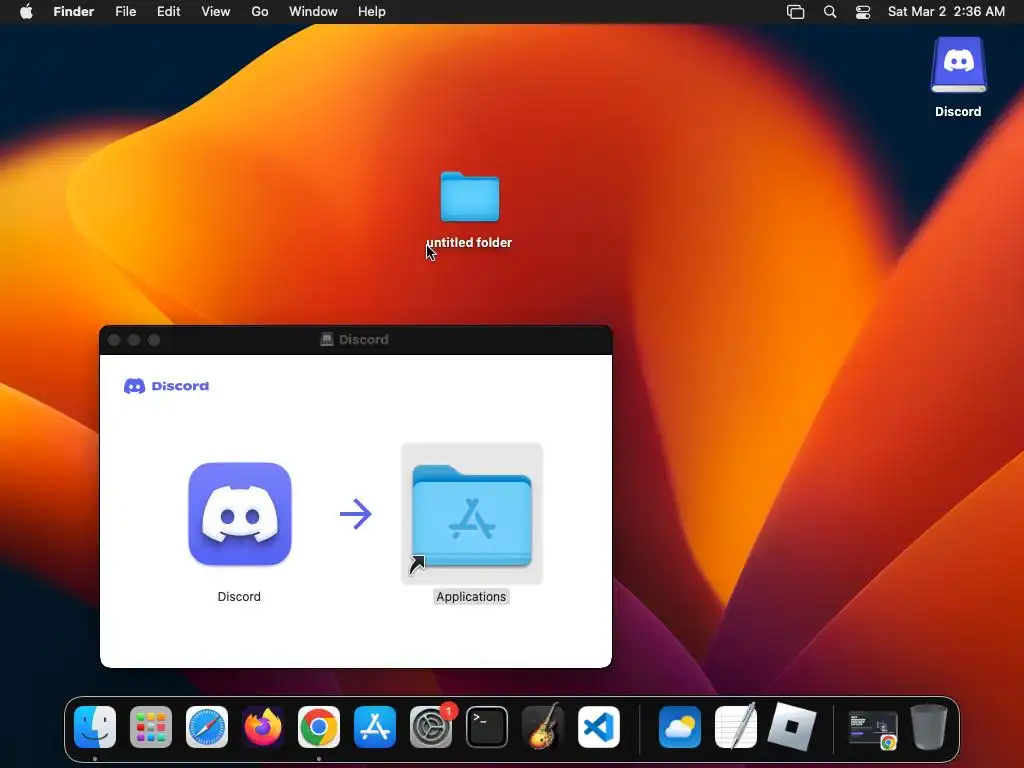Open TextEdit from the Dock
Screen dimensions: 1024x768
[x=736, y=727]
